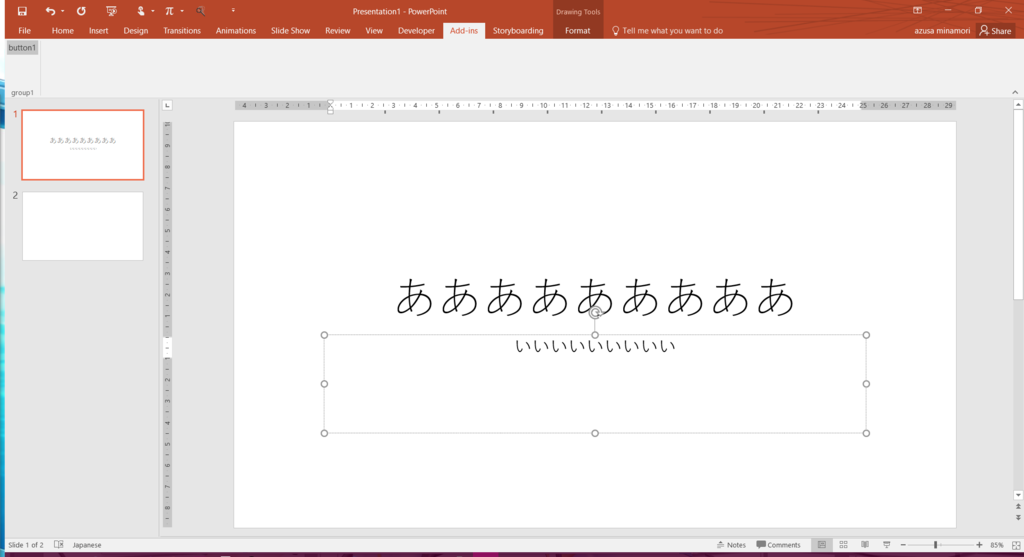1024x557 pixels.
Task: Toggle the Notes pane
Action: [x=731, y=545]
